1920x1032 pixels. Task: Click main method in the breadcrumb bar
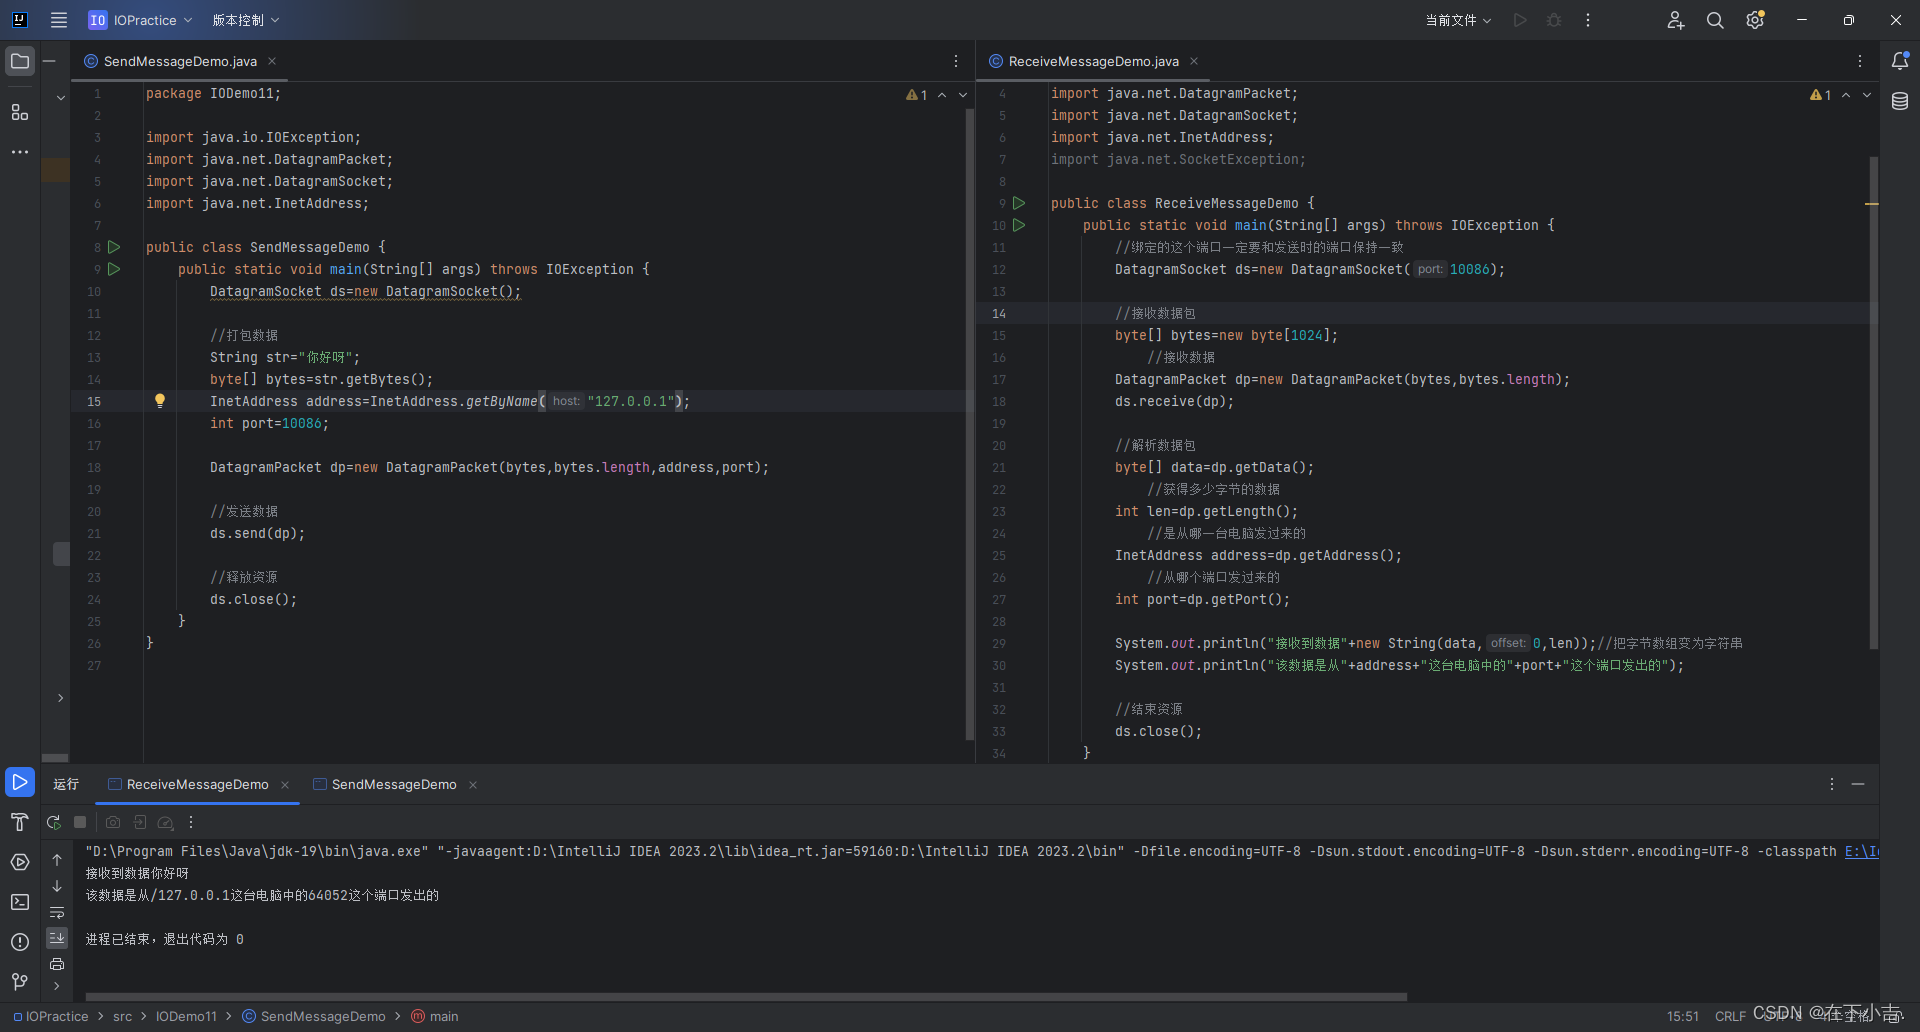point(435,1016)
